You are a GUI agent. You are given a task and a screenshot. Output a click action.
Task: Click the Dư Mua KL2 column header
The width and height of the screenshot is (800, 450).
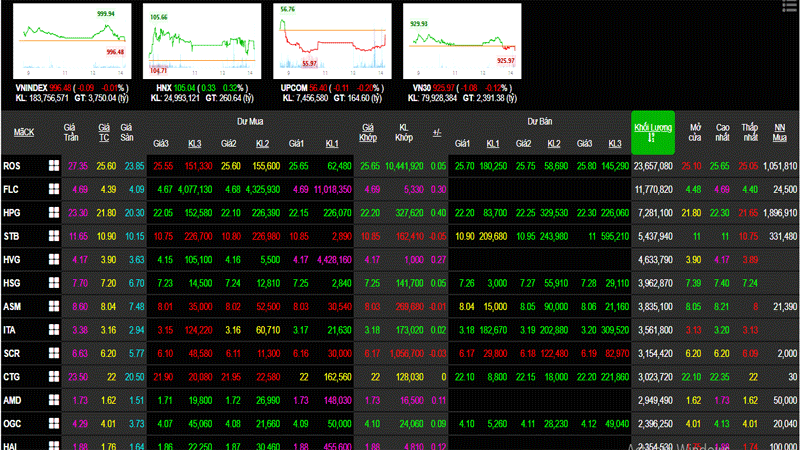(x=262, y=144)
